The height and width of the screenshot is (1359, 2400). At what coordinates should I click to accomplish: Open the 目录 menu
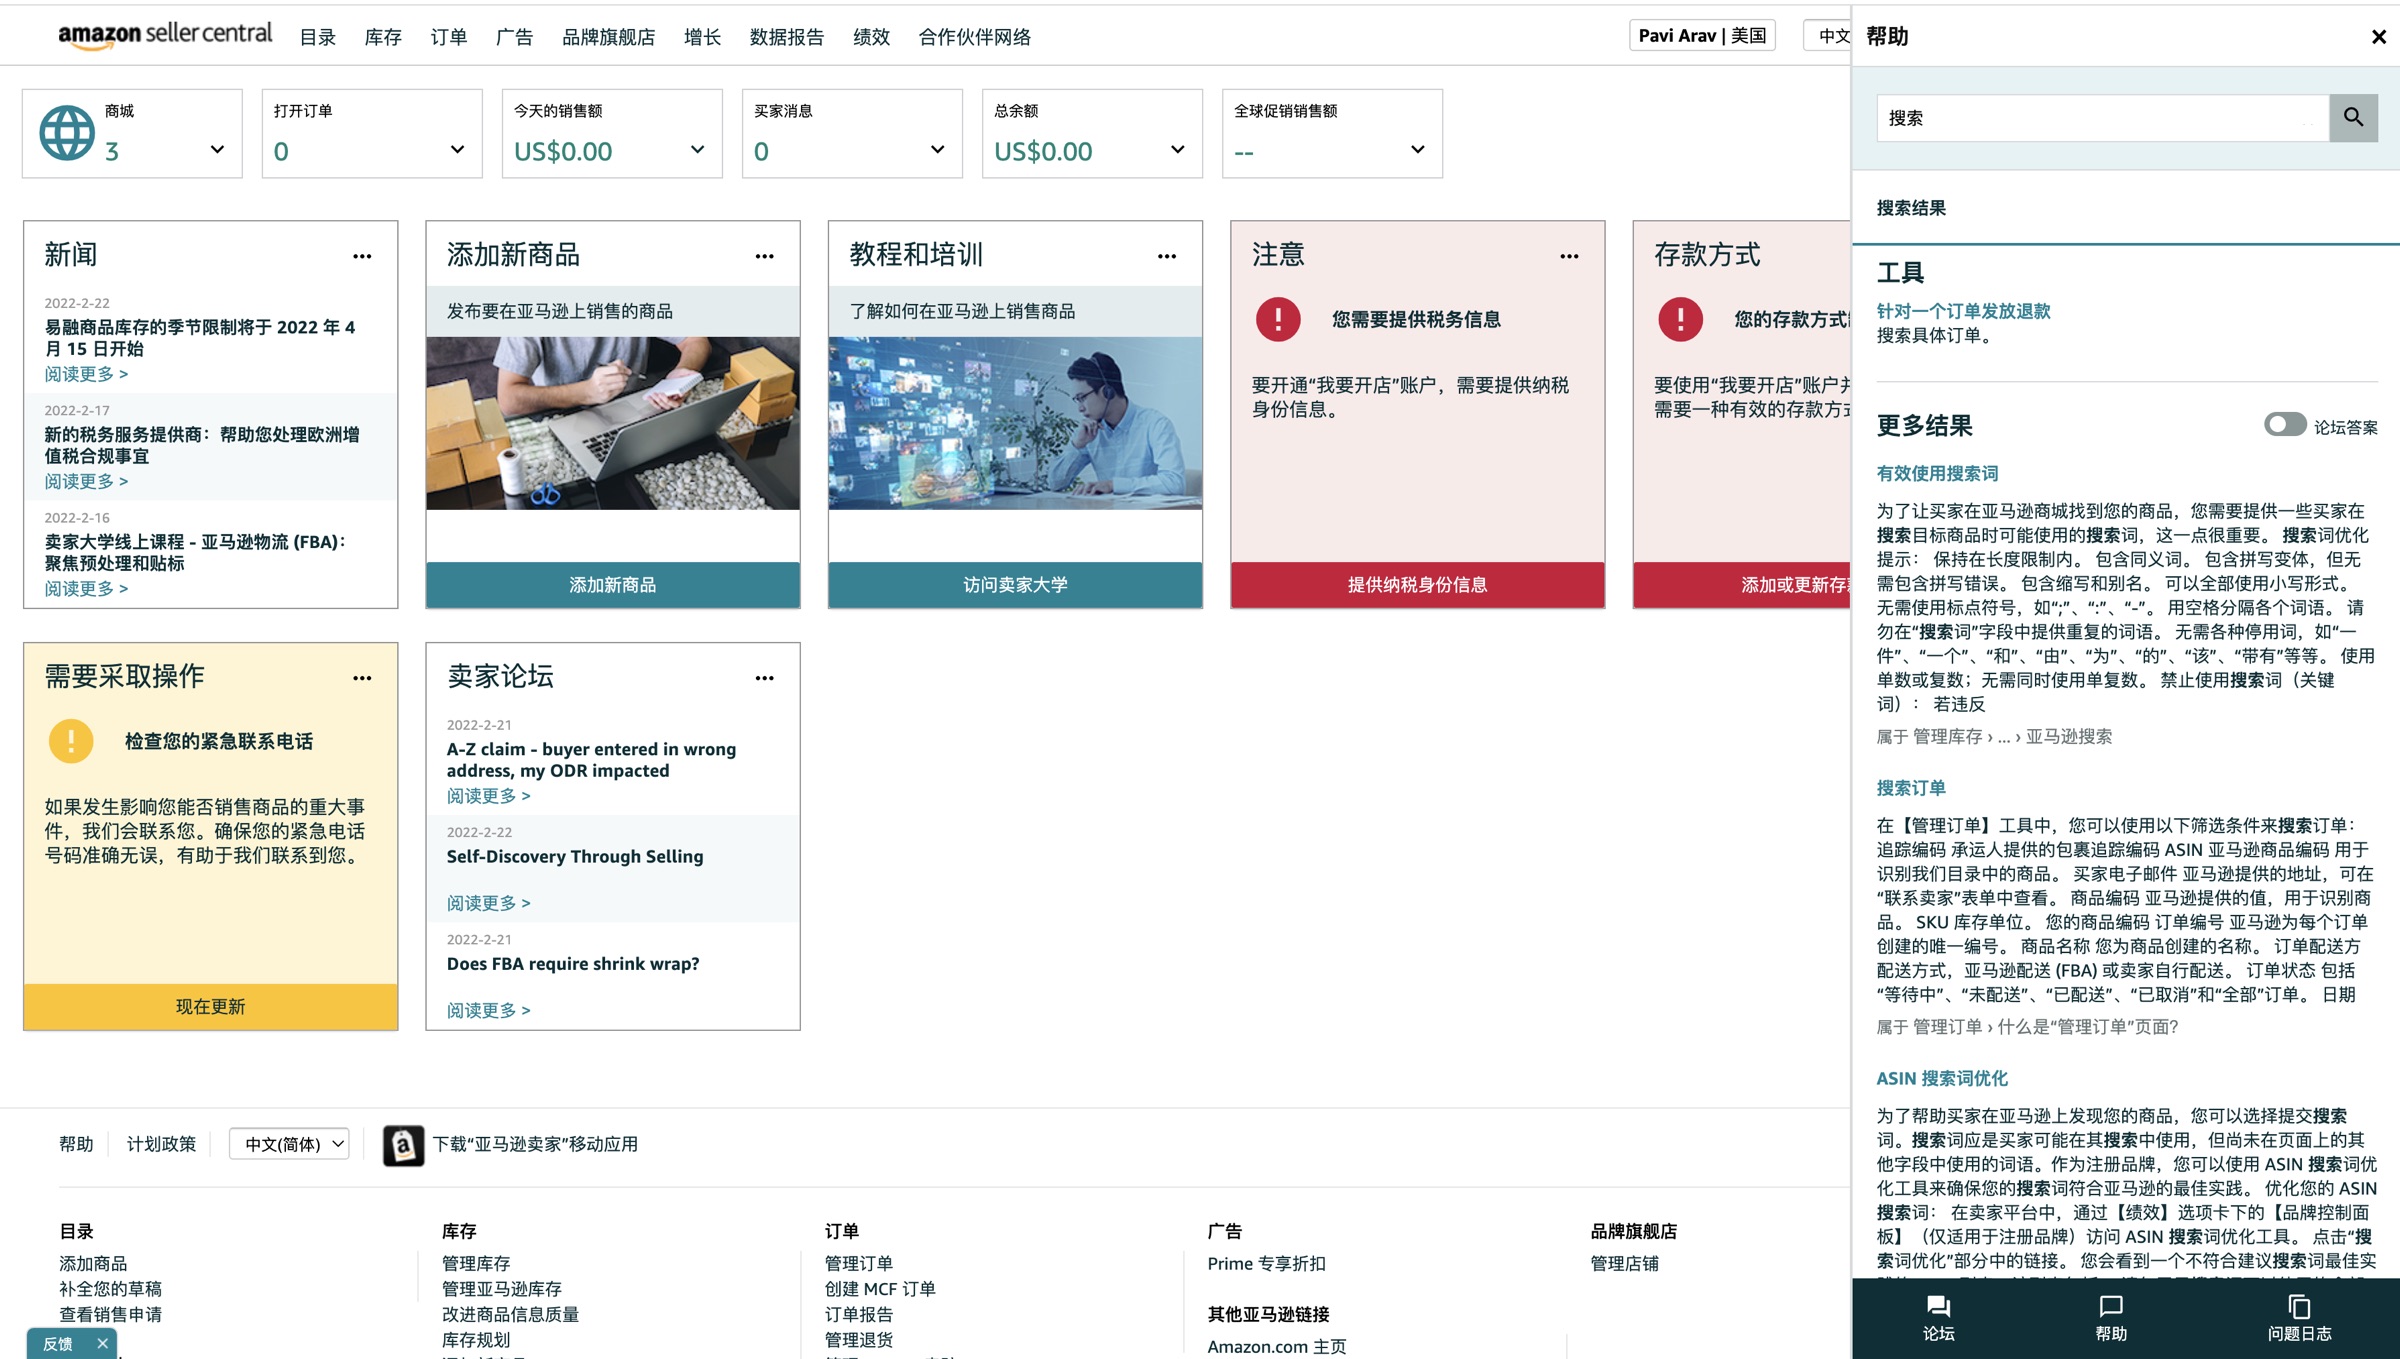pos(317,37)
